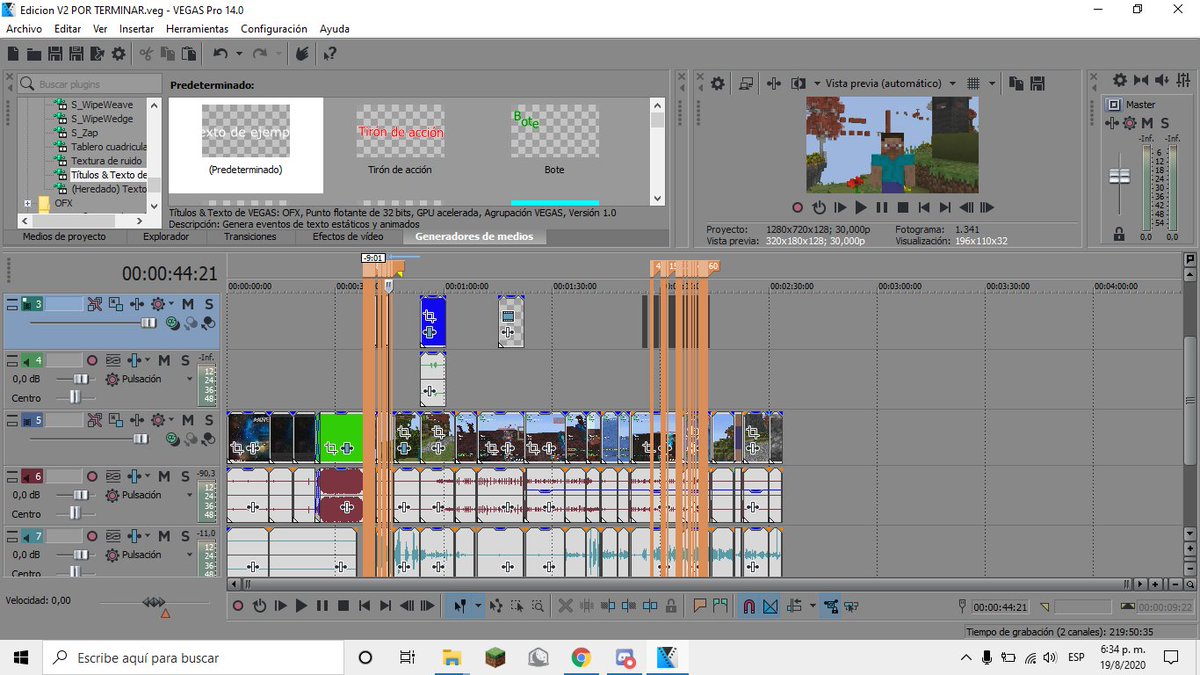Switch to Efectos de vídeo tab

tap(347, 237)
